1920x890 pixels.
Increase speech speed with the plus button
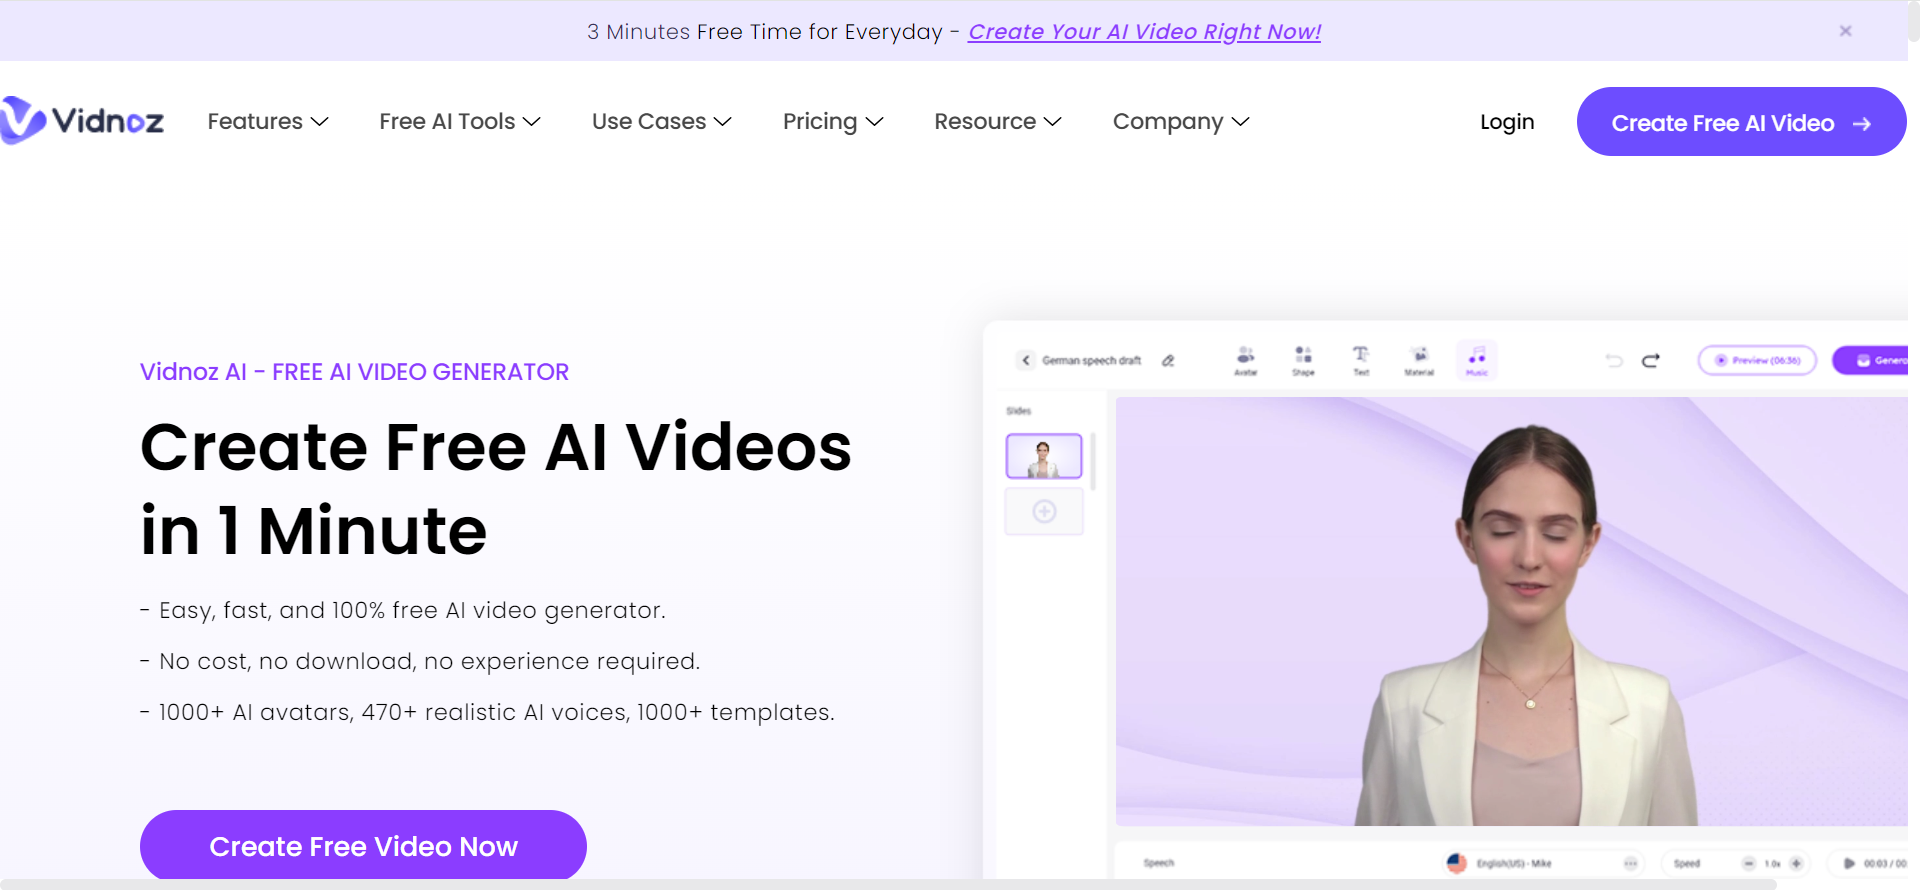[x=1796, y=863]
